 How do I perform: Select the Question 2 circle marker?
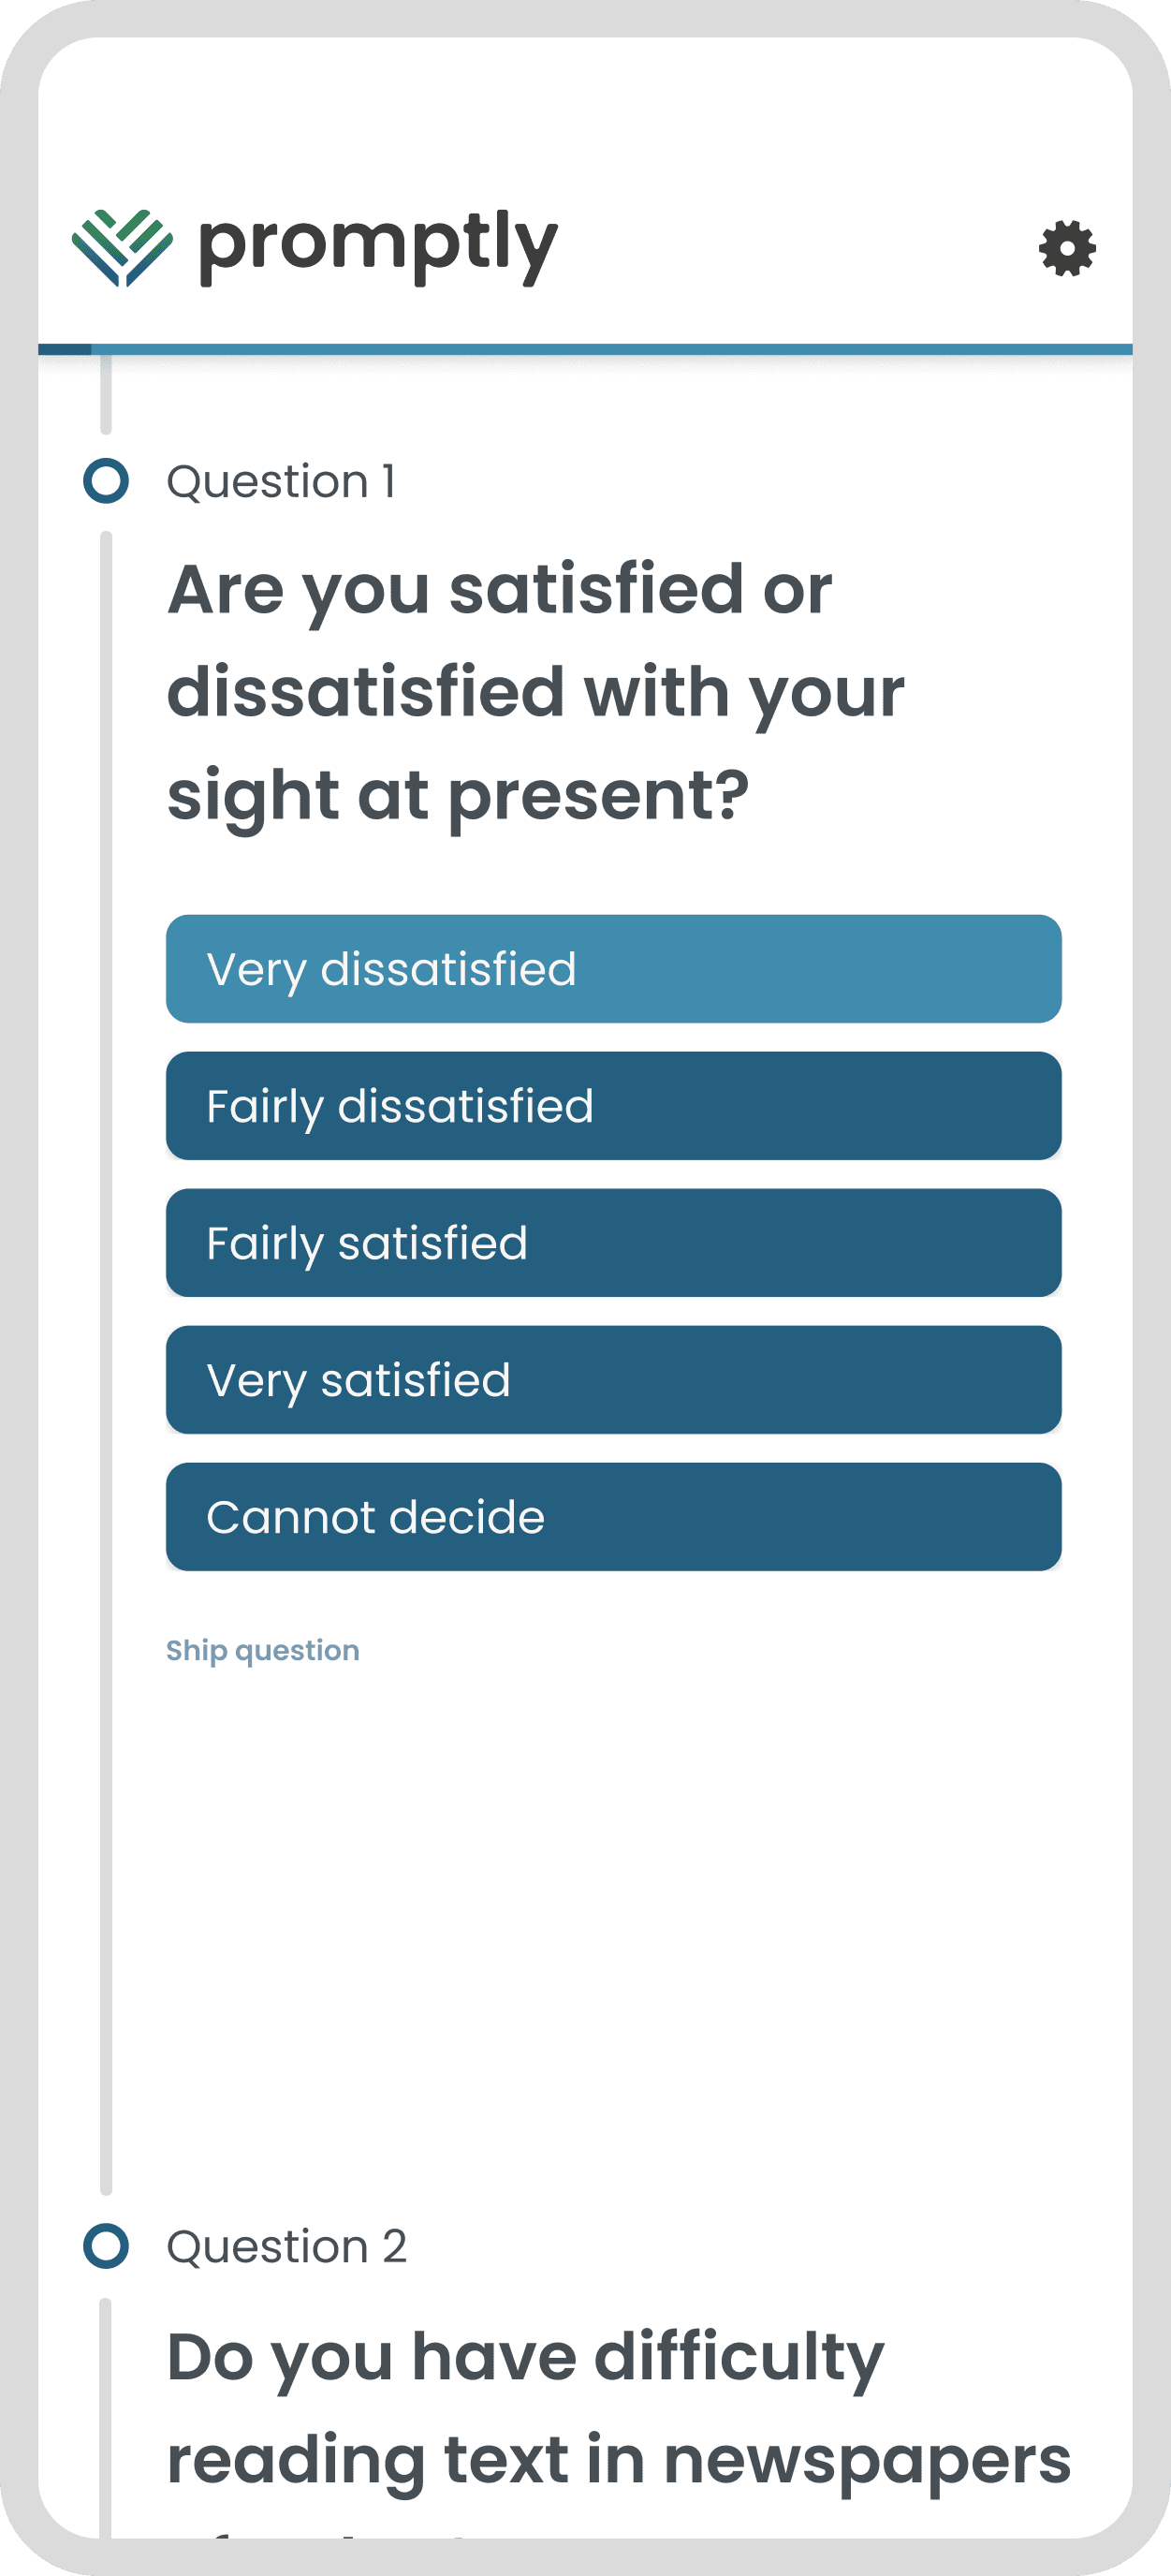pos(106,2245)
